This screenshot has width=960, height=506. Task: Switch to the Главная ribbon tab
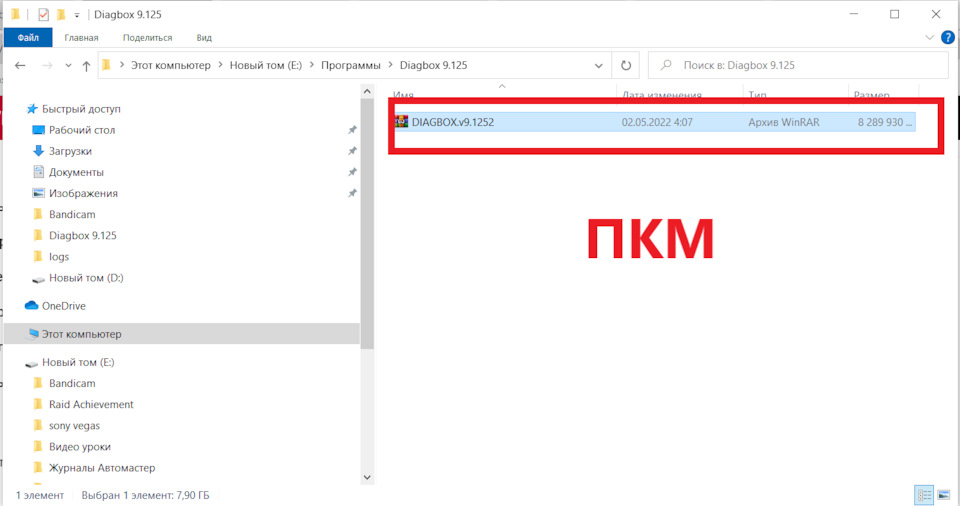click(81, 37)
